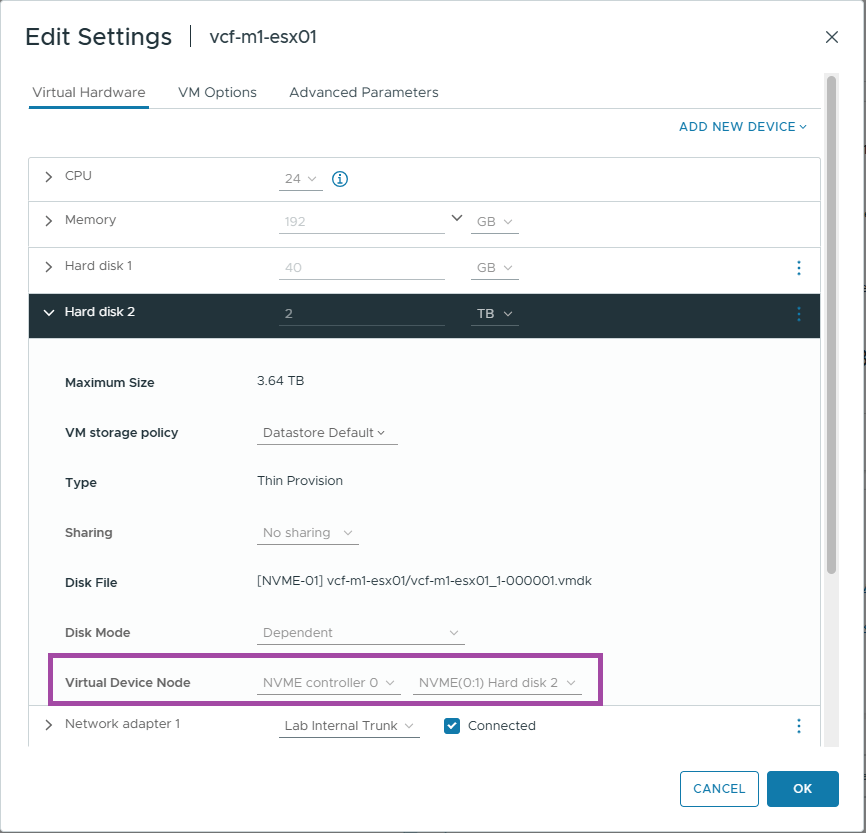Open Network adapter 1 three-dot options menu

798,726
